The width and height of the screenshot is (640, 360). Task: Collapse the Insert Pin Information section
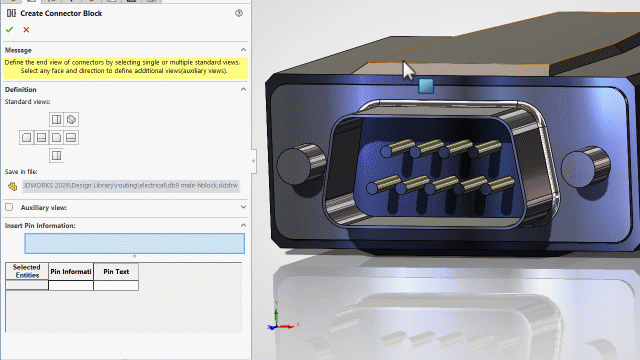coord(243,225)
